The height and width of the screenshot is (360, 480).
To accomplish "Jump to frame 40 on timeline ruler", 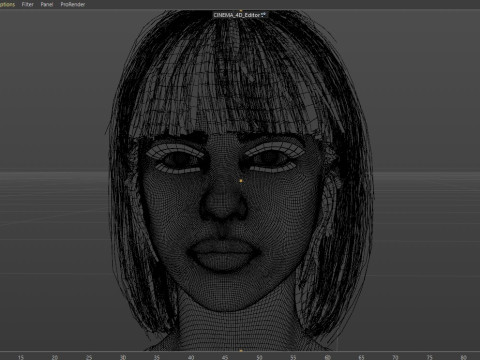I will point(191,357).
